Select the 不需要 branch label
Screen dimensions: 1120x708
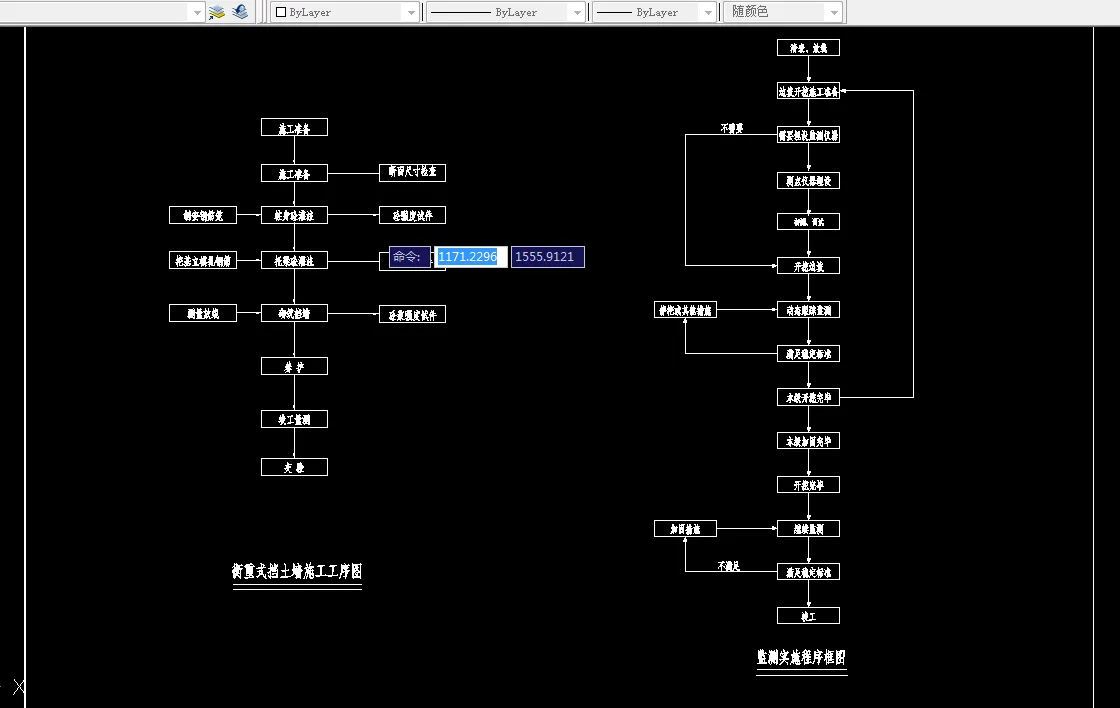(731, 128)
